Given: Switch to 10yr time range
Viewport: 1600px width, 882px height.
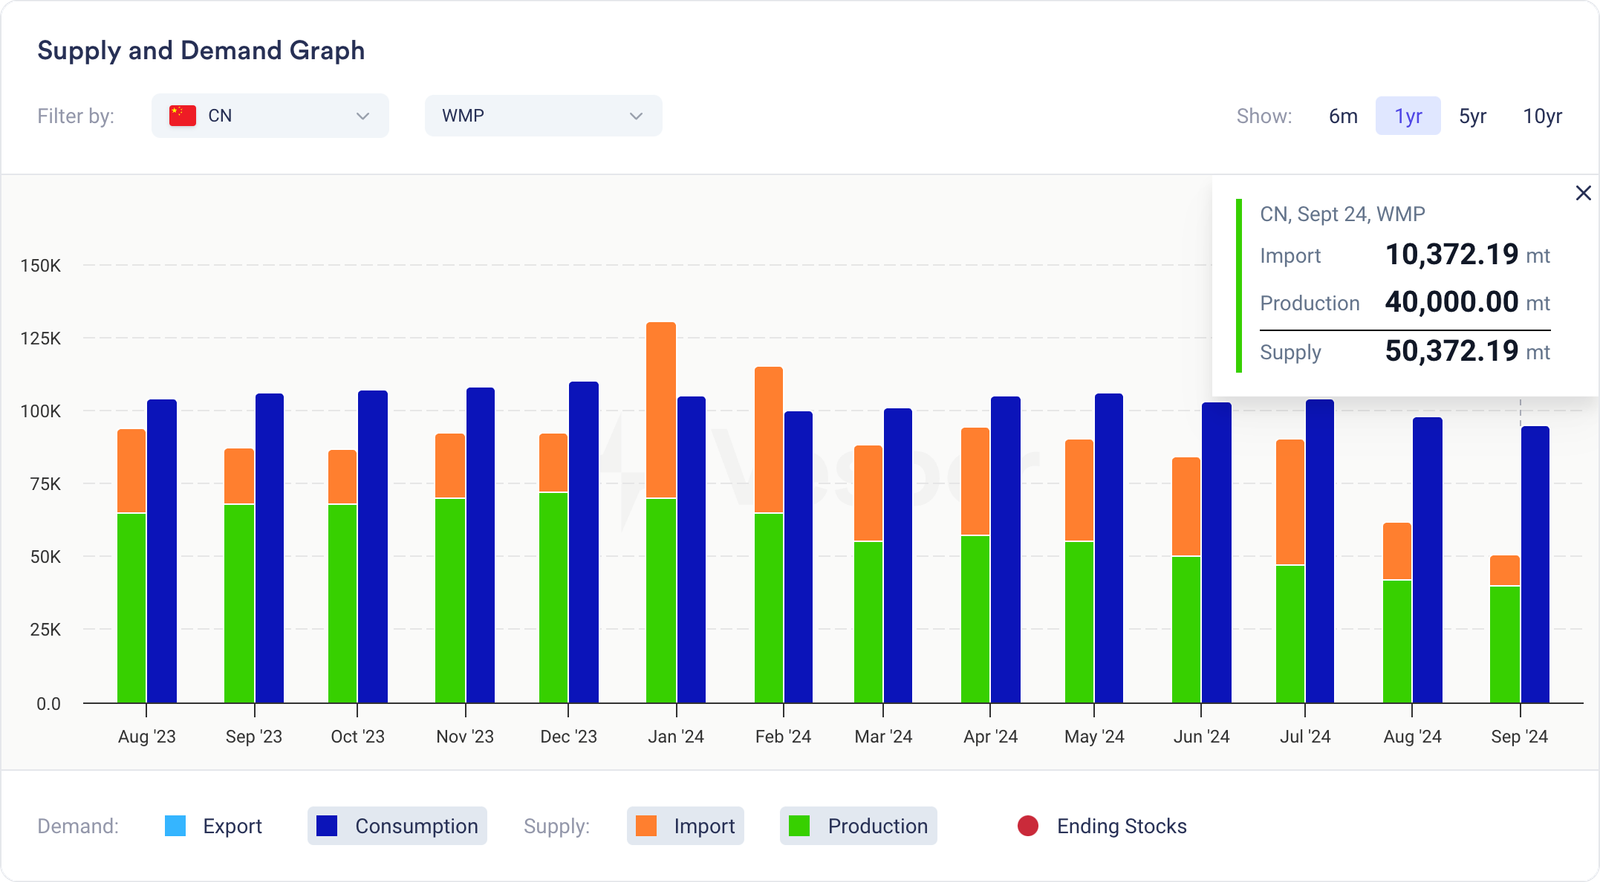Looking at the screenshot, I should click(1542, 116).
